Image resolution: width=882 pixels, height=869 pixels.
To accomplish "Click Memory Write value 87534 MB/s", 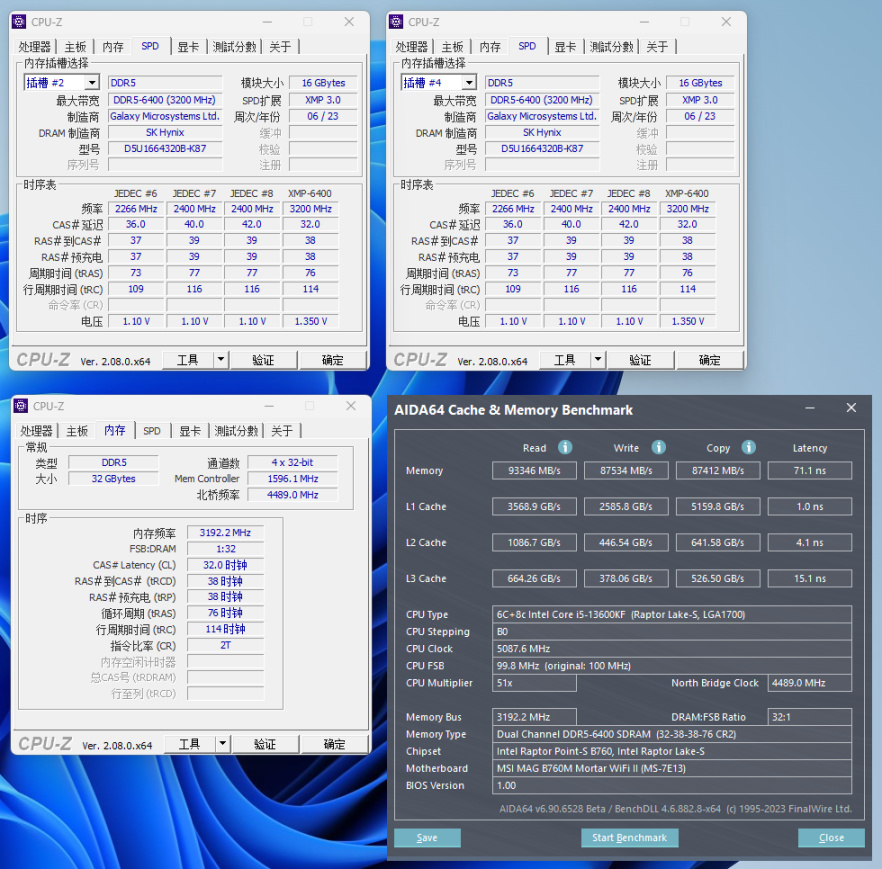I will tap(626, 470).
